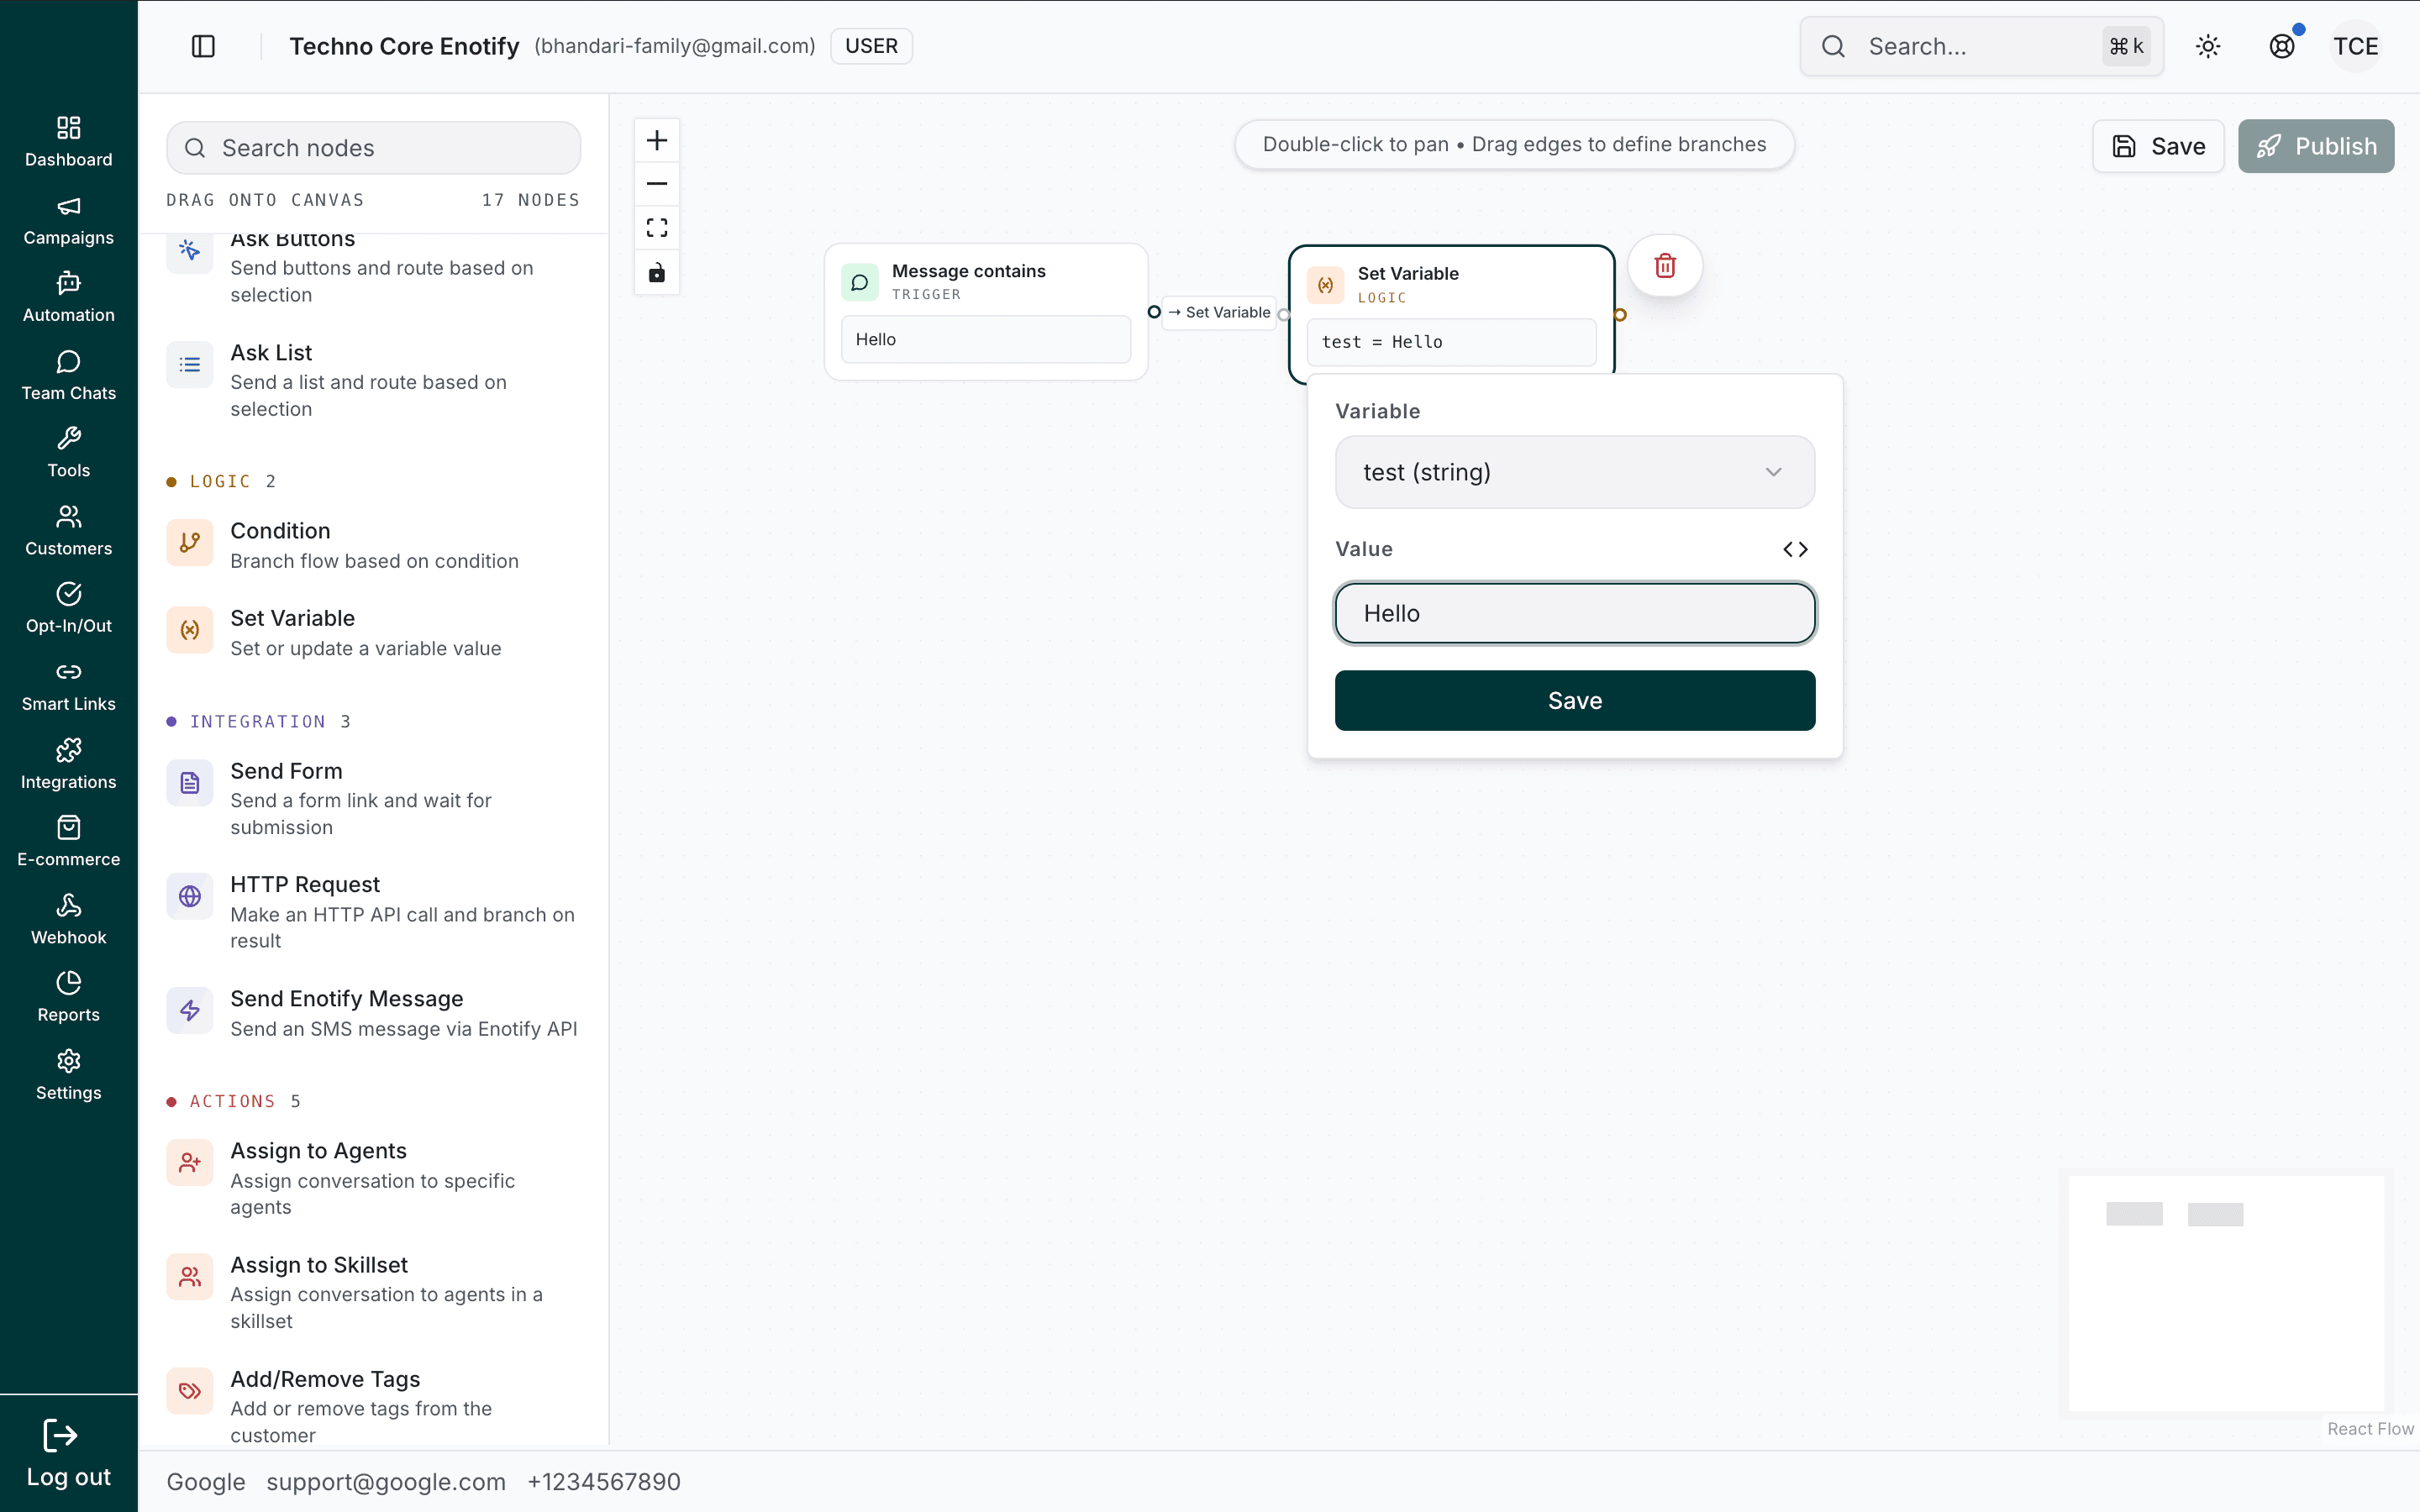Click the Set Variable node output handle
Image resolution: width=2420 pixels, height=1512 pixels.
click(x=1620, y=315)
